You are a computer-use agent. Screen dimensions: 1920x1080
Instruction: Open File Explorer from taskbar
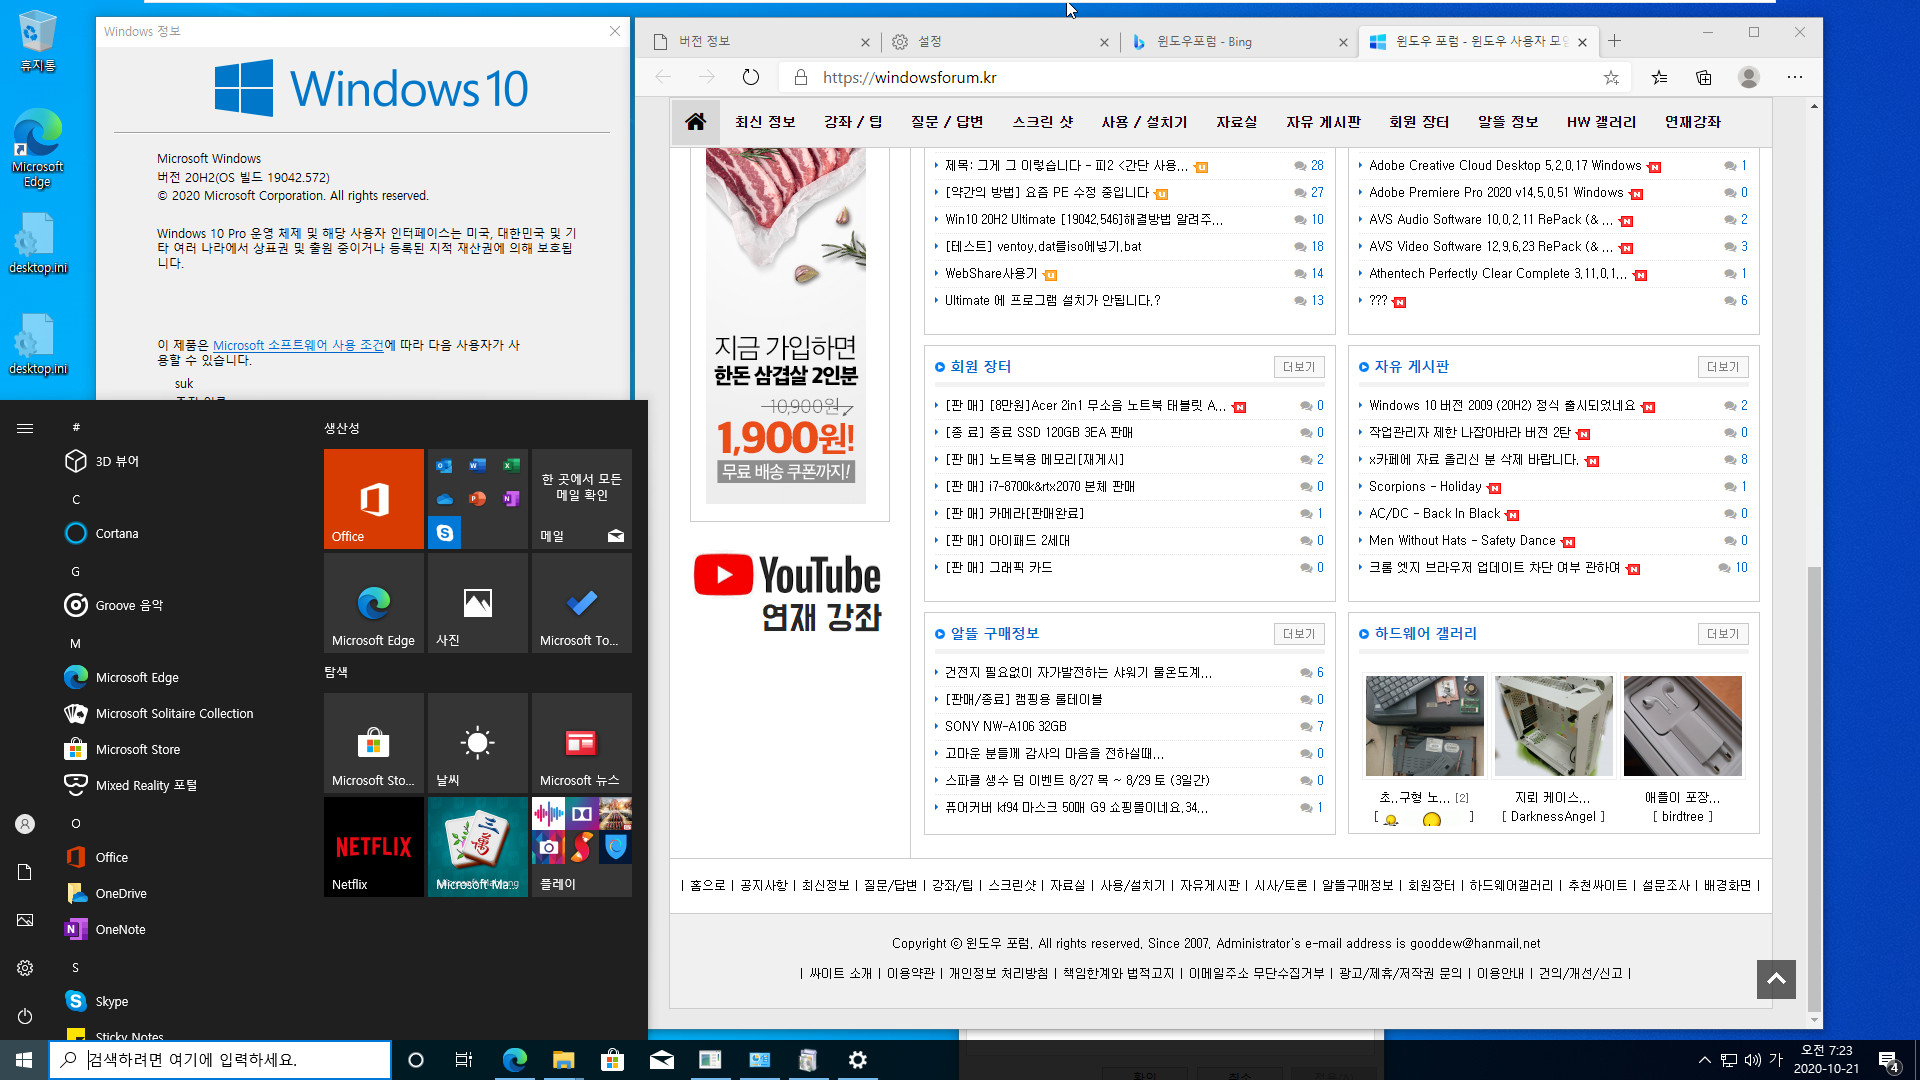(563, 1060)
